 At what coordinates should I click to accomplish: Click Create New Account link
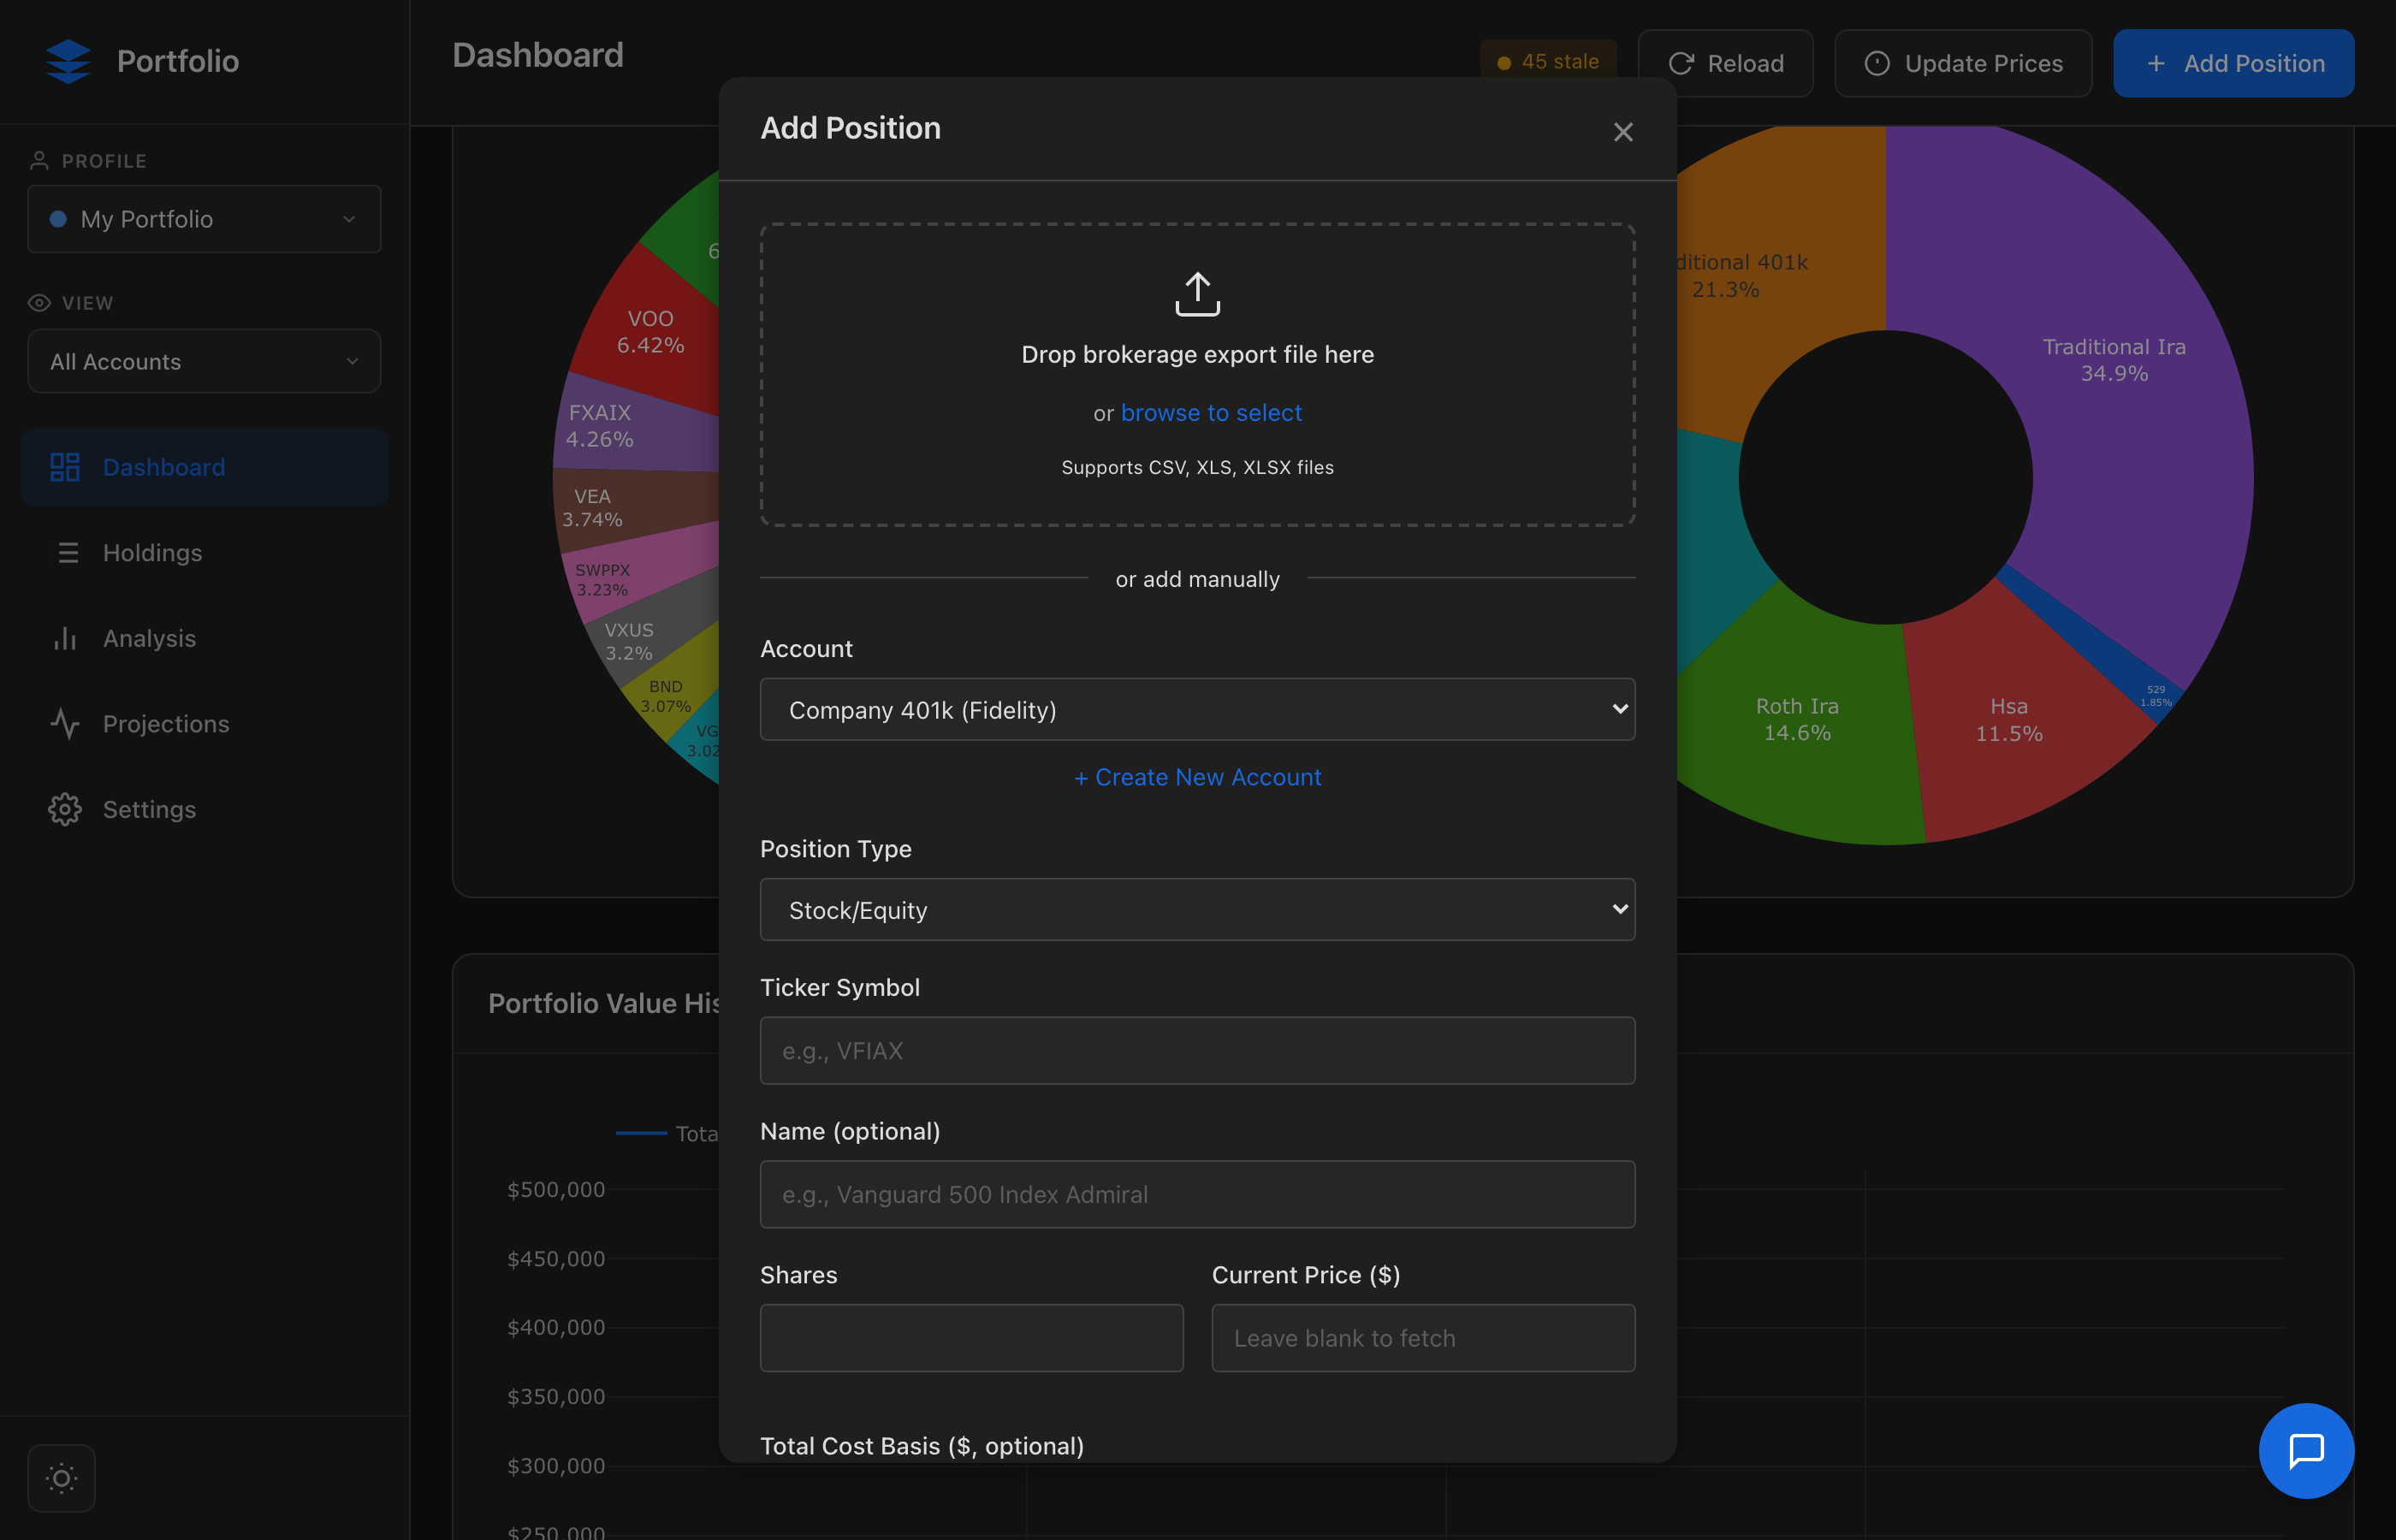pos(1197,777)
